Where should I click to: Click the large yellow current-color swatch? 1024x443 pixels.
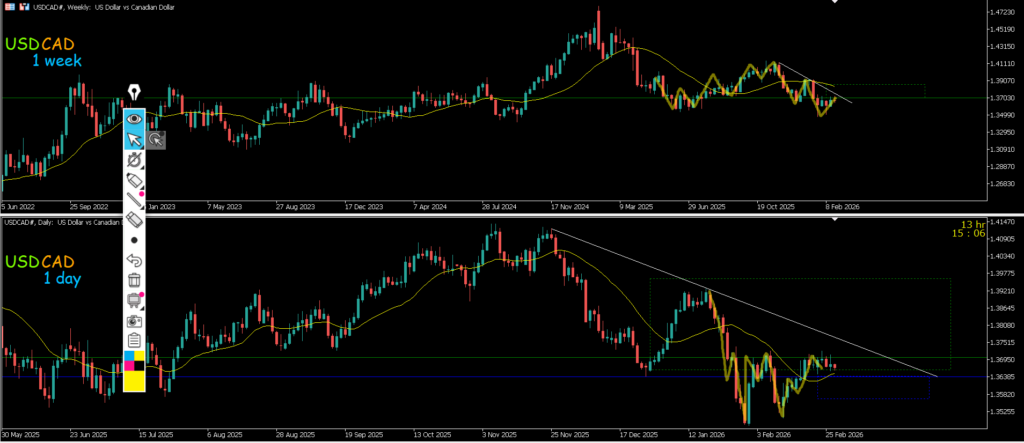pos(134,382)
